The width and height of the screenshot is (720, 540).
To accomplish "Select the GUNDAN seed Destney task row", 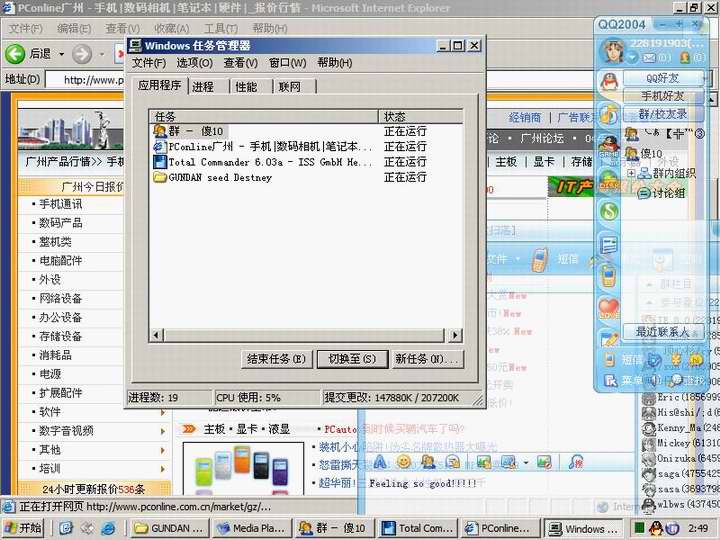I will (x=306, y=177).
